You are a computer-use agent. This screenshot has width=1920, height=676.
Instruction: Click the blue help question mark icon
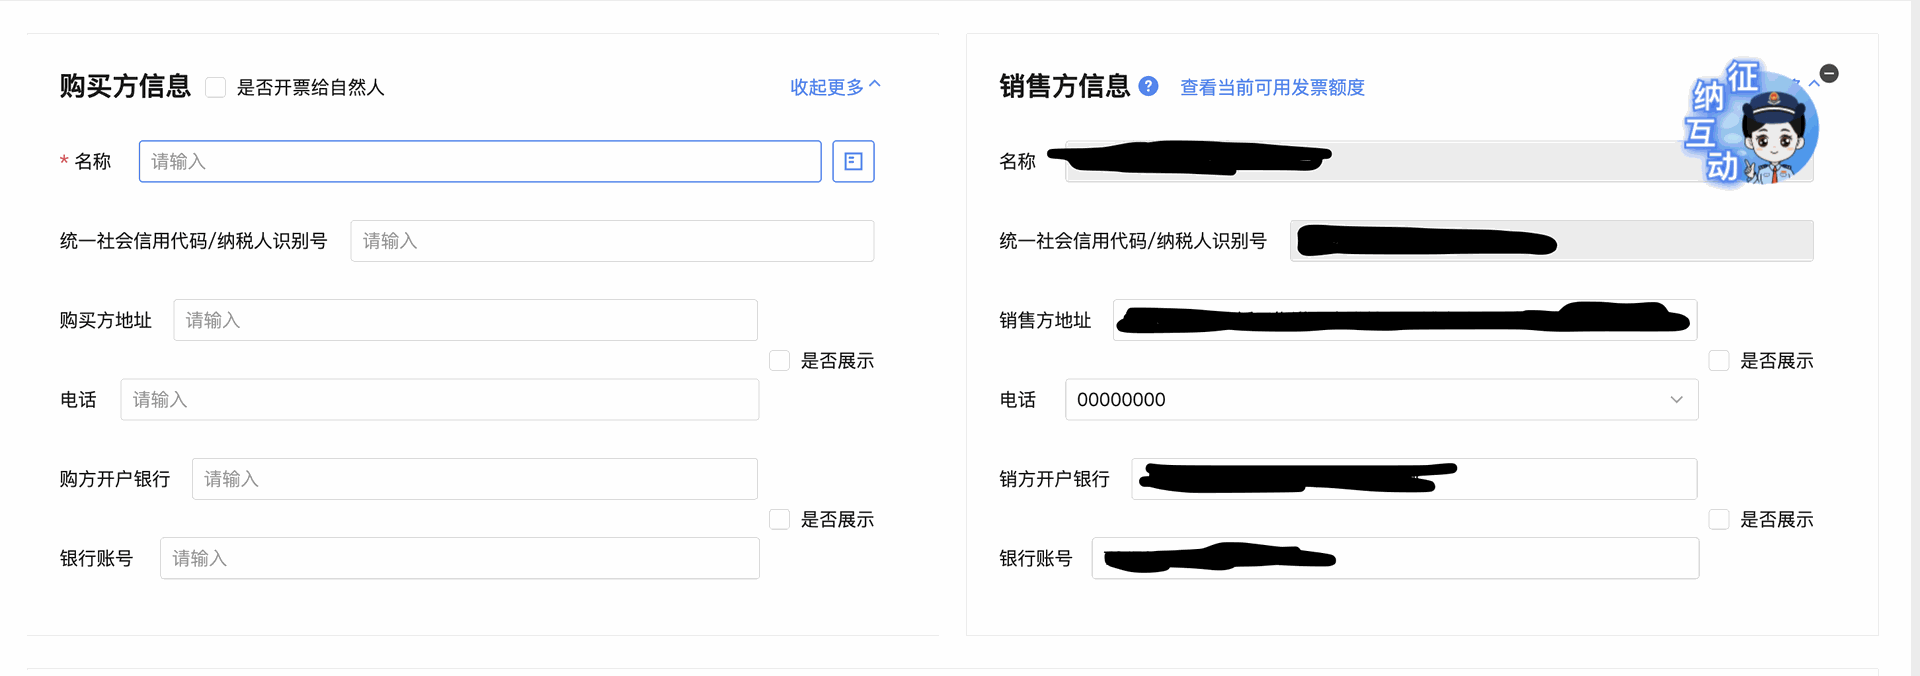click(1148, 86)
